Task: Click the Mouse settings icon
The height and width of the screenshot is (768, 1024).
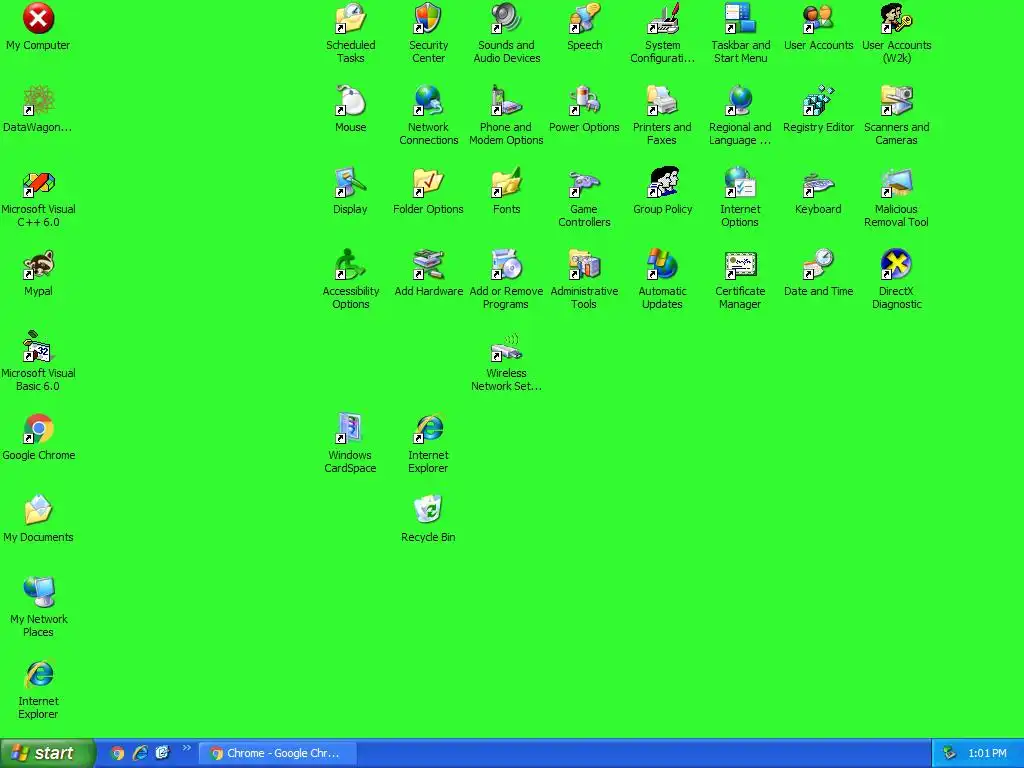Action: pos(350,101)
